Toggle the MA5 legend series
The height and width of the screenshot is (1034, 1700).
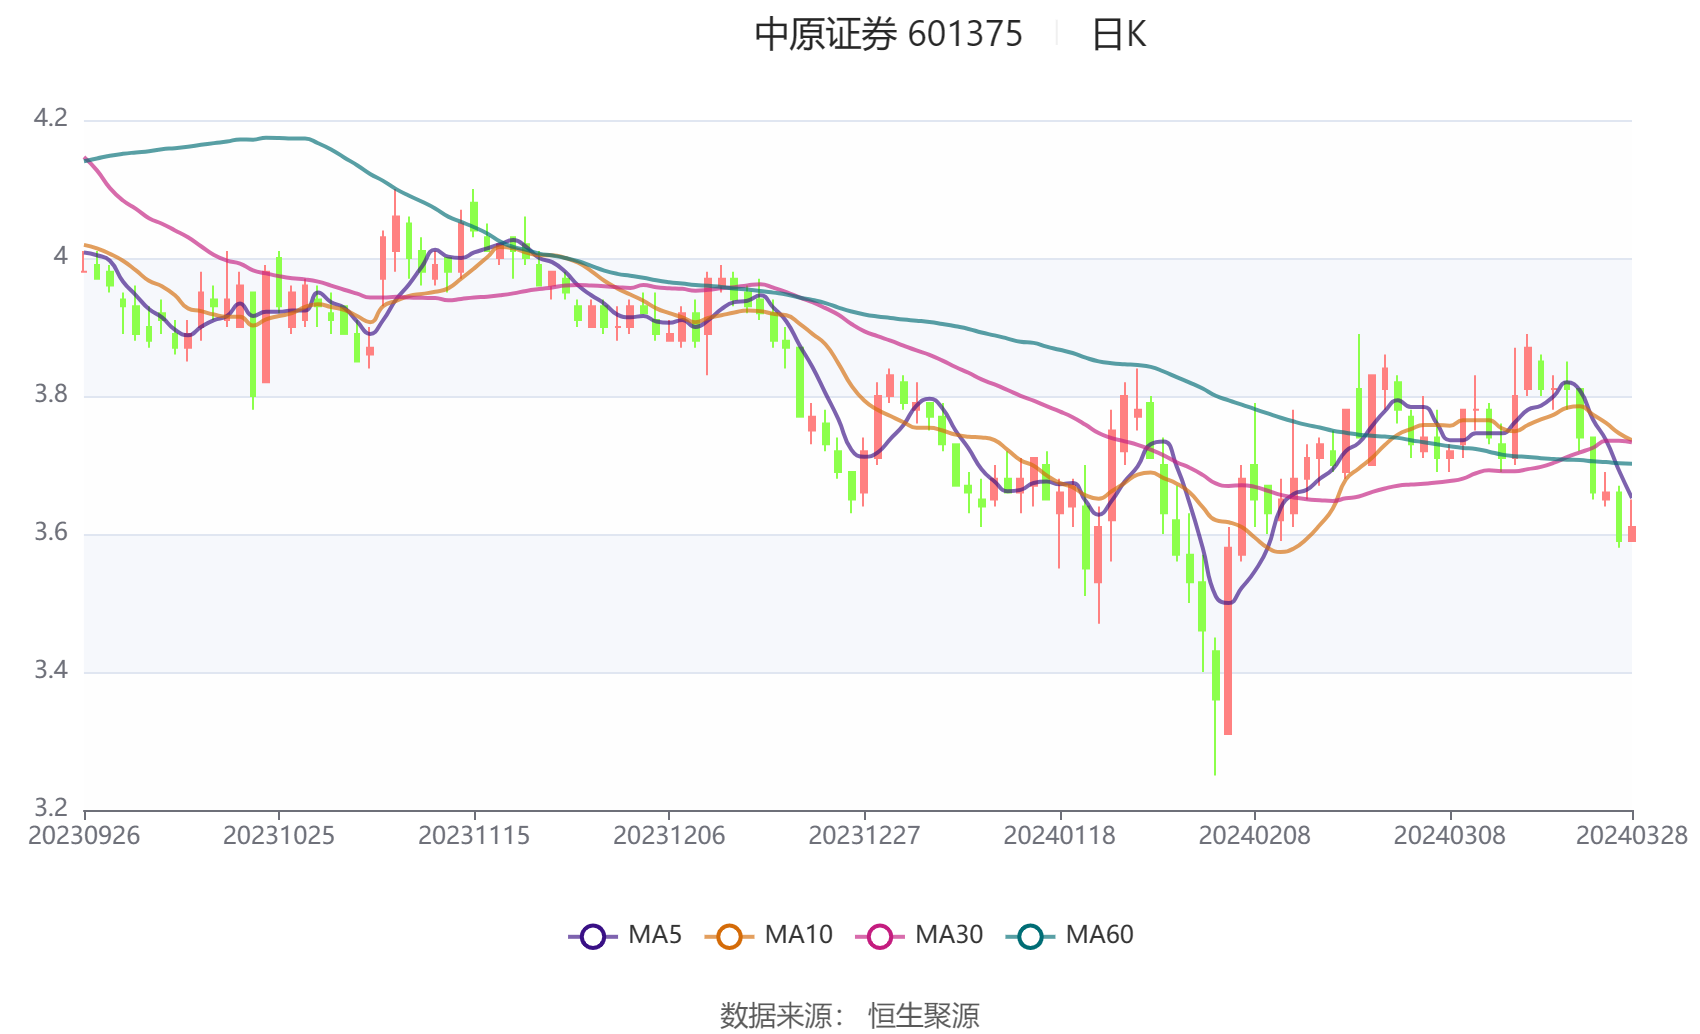pyautogui.click(x=625, y=936)
